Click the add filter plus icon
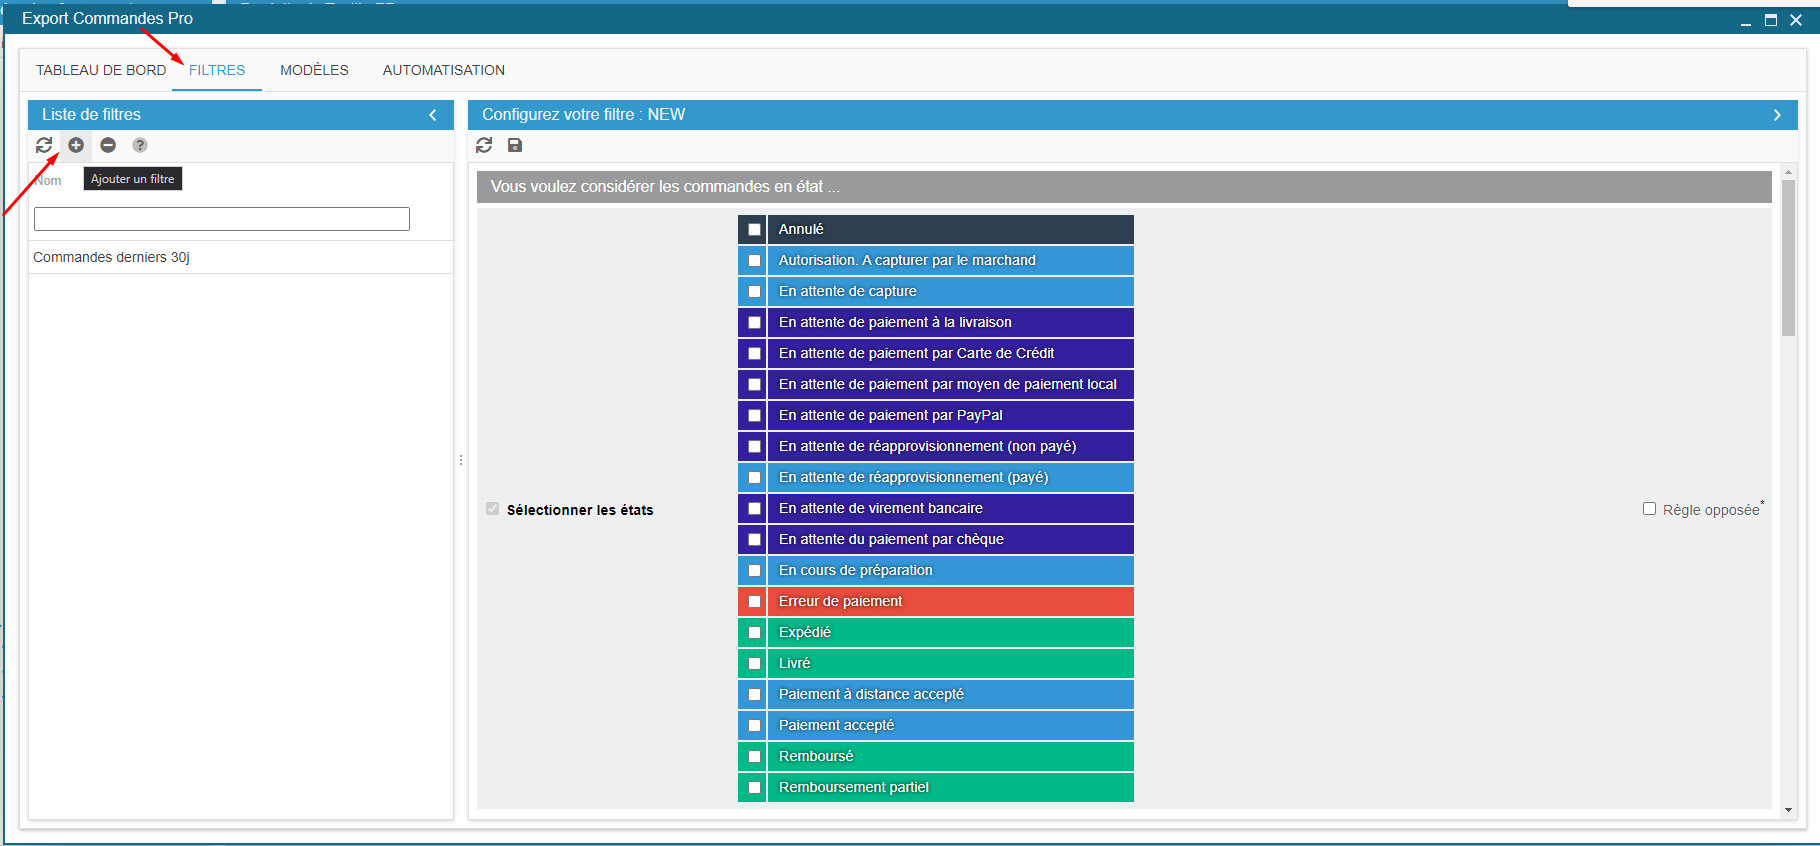Viewport: 1820px width, 846px height. (x=76, y=145)
